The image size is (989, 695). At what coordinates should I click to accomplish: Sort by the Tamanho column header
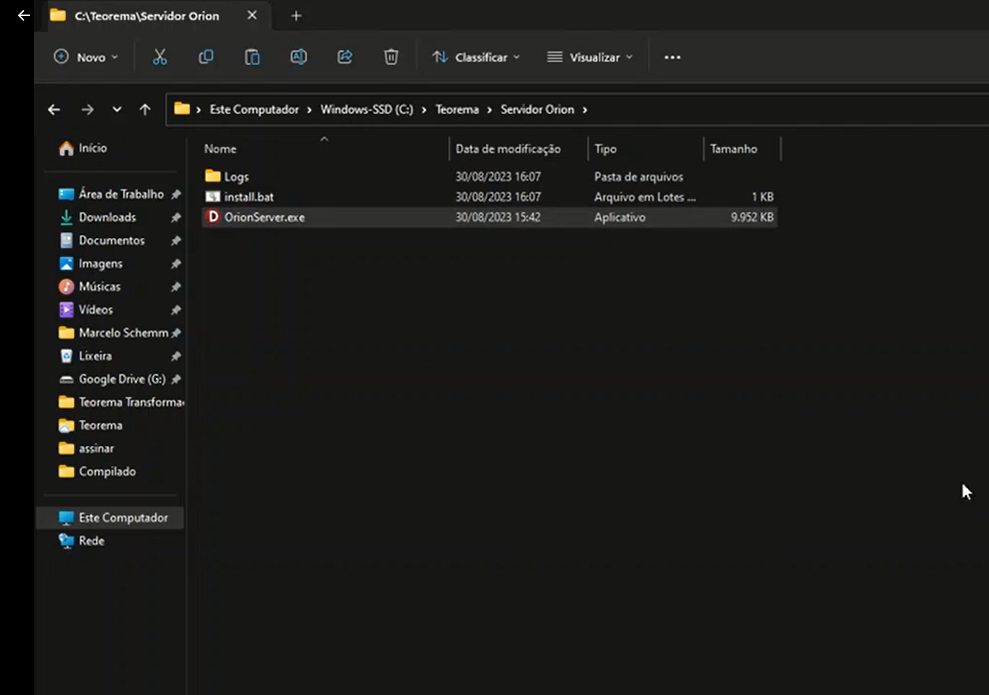pyautogui.click(x=742, y=149)
